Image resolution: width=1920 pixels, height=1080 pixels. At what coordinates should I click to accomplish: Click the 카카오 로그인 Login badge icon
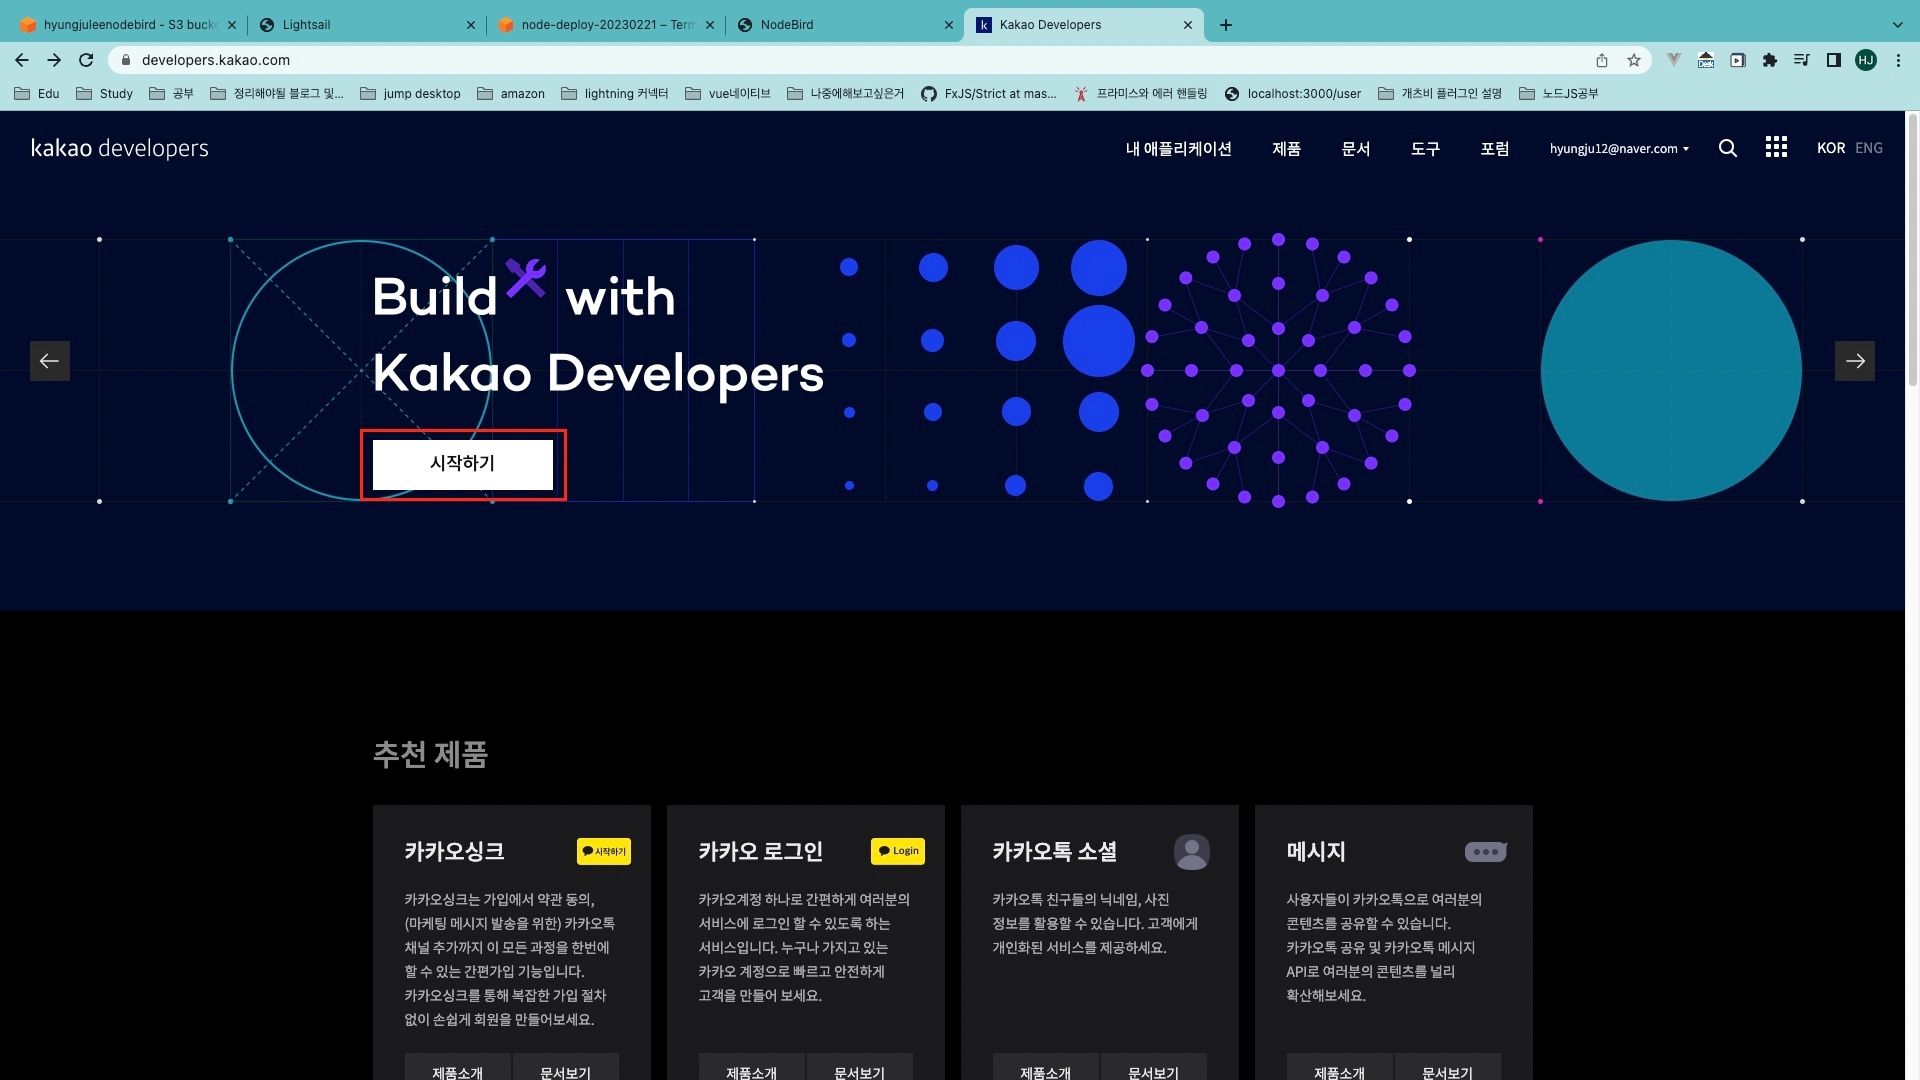click(x=898, y=851)
